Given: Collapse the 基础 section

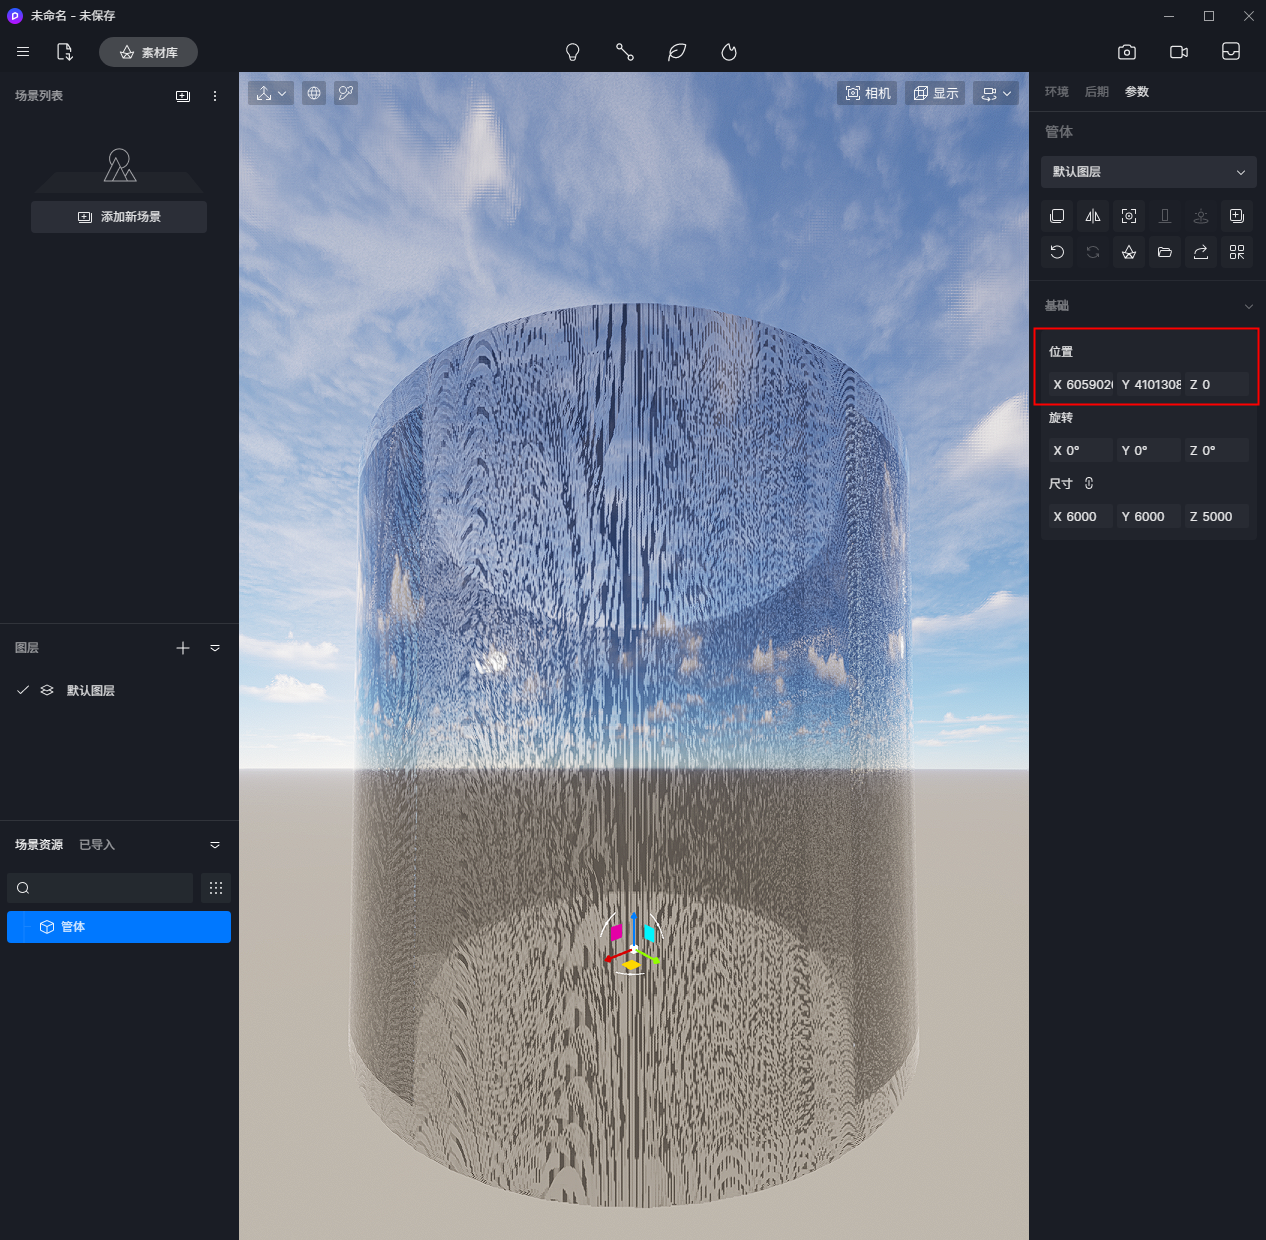Looking at the screenshot, I should pos(1248,306).
